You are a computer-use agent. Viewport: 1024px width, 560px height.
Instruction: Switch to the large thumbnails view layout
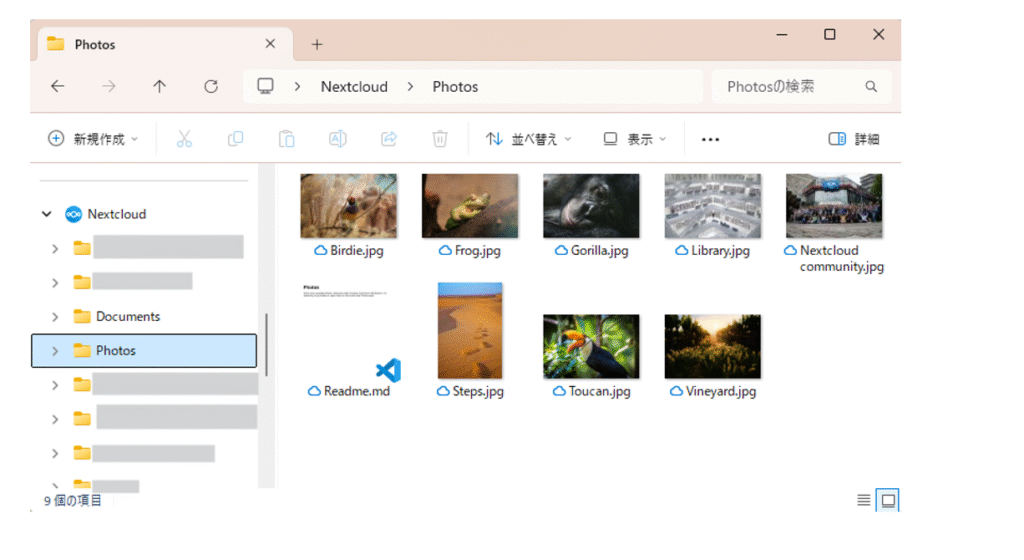click(x=887, y=499)
